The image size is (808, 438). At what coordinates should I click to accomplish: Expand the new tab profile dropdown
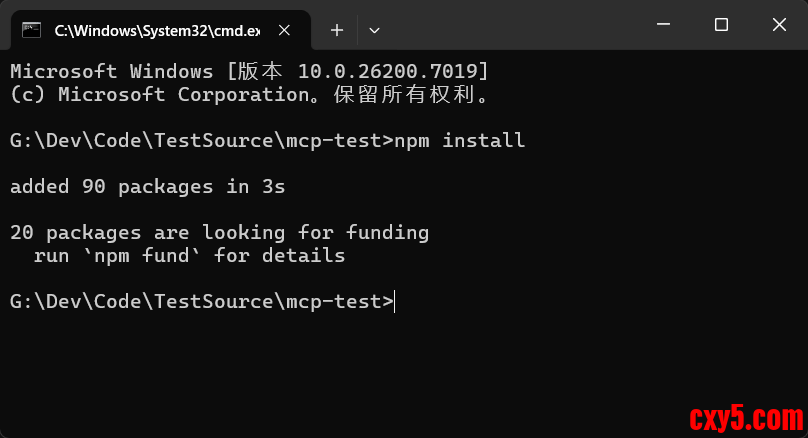(374, 30)
